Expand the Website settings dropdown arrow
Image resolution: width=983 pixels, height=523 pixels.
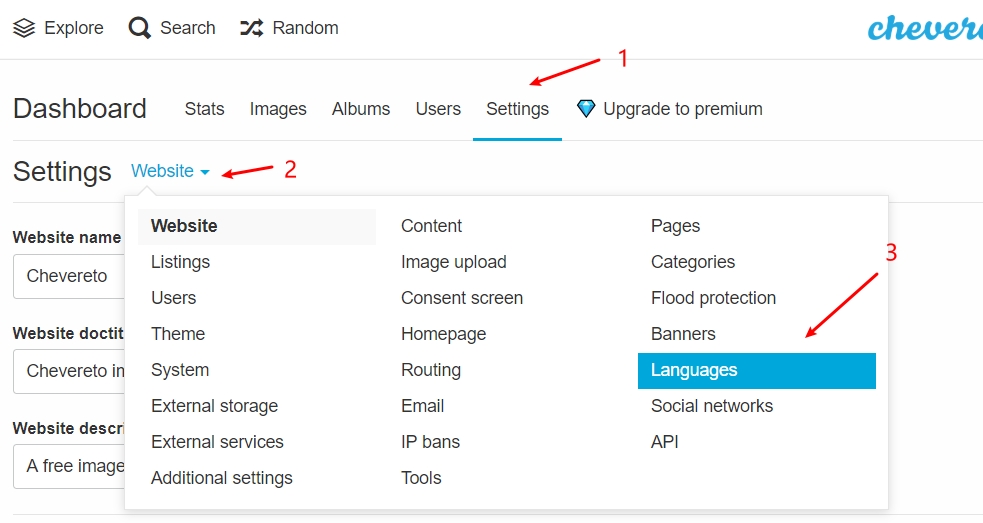[x=204, y=172]
